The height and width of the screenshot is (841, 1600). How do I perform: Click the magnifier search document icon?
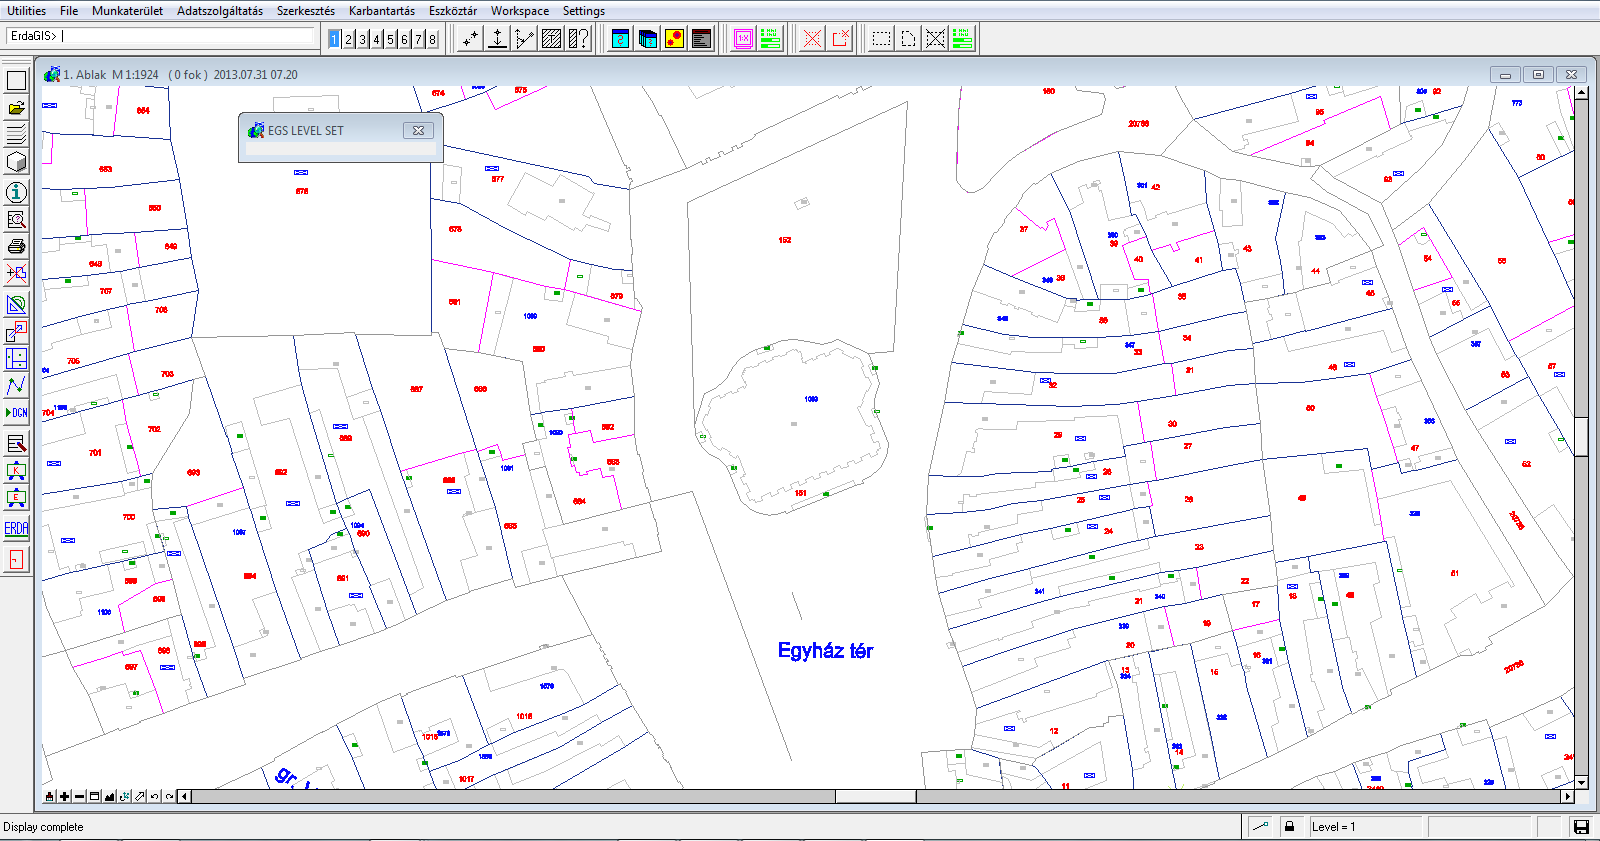click(x=16, y=219)
